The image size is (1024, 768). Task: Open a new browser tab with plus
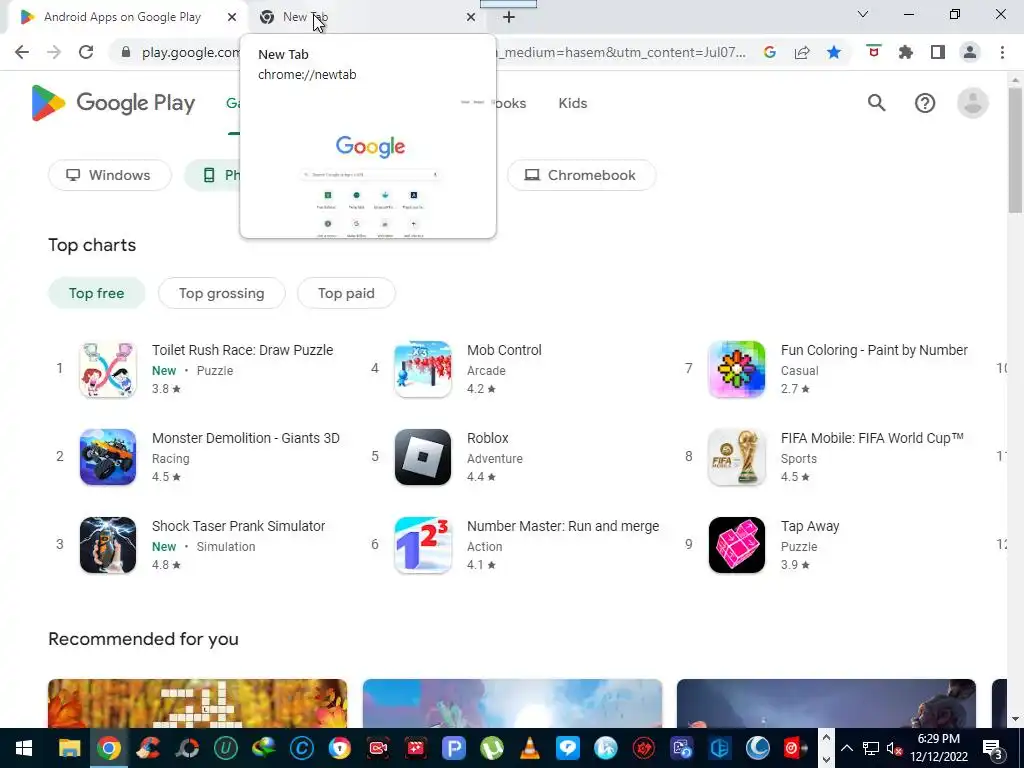pos(509,17)
